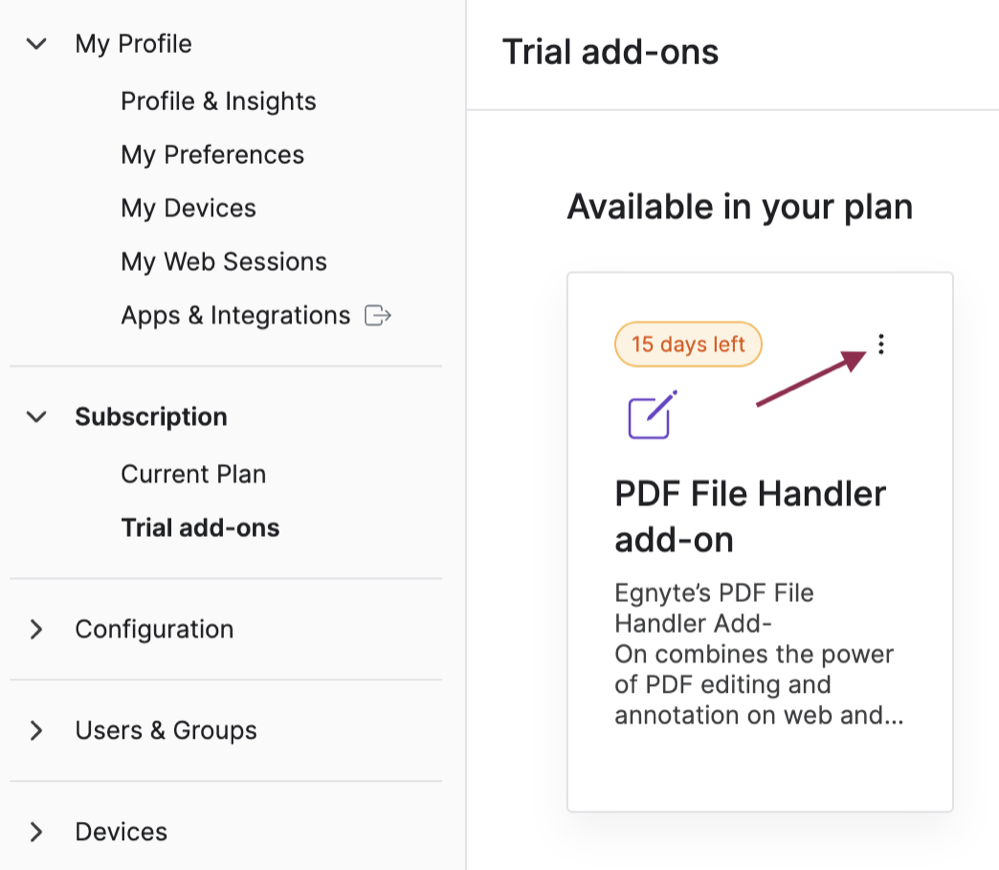The width and height of the screenshot is (999, 870).
Task: Click external link icon beside Apps & Integrations
Action: [377, 315]
